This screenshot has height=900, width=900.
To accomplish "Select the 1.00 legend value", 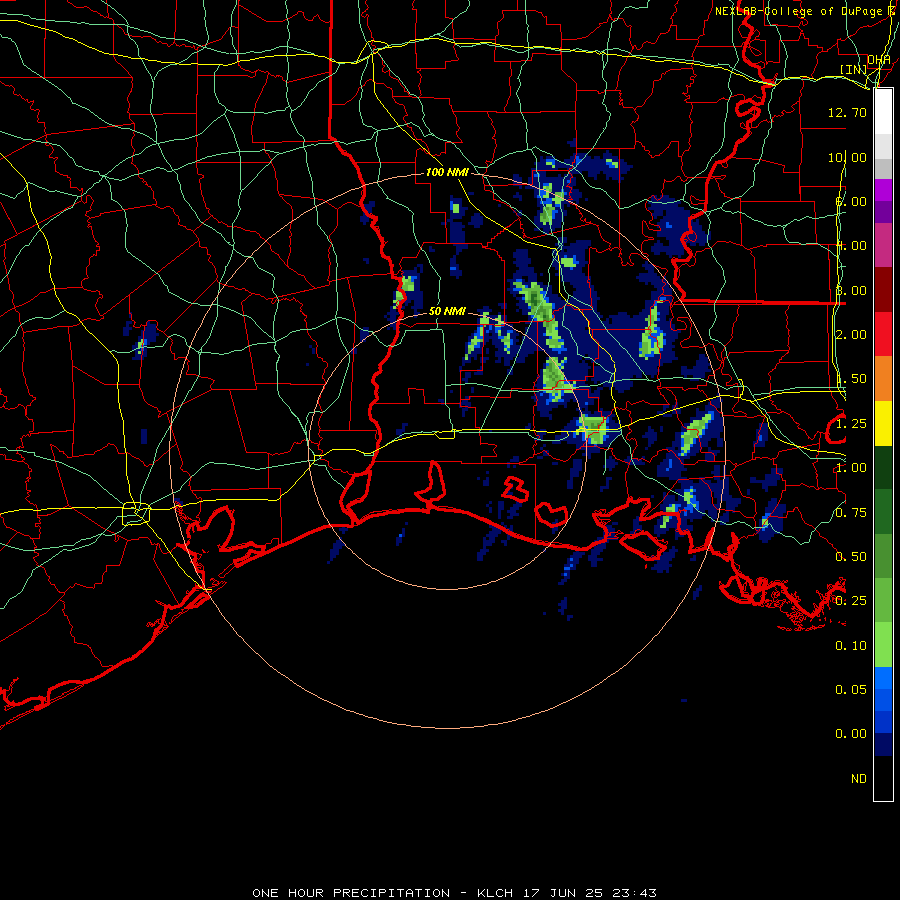I will pos(851,468).
